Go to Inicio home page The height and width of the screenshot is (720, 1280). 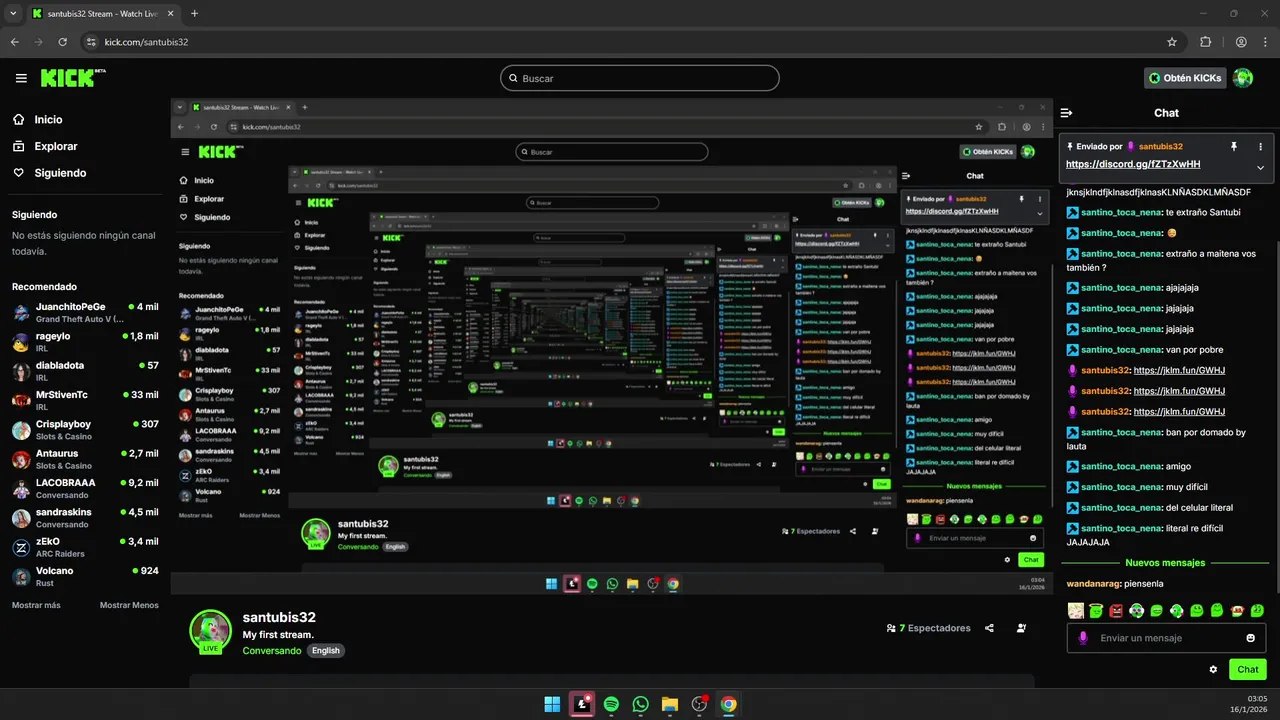(48, 119)
